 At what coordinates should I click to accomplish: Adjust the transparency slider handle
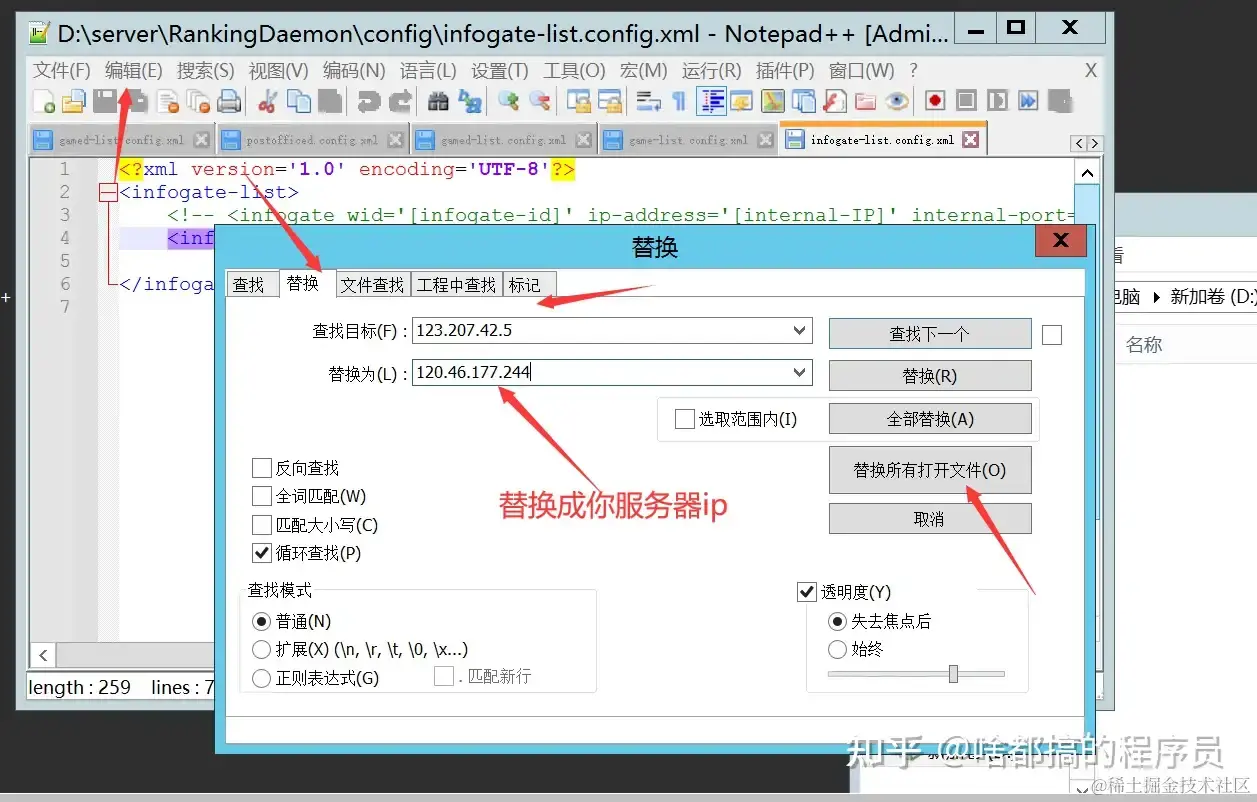pos(953,674)
